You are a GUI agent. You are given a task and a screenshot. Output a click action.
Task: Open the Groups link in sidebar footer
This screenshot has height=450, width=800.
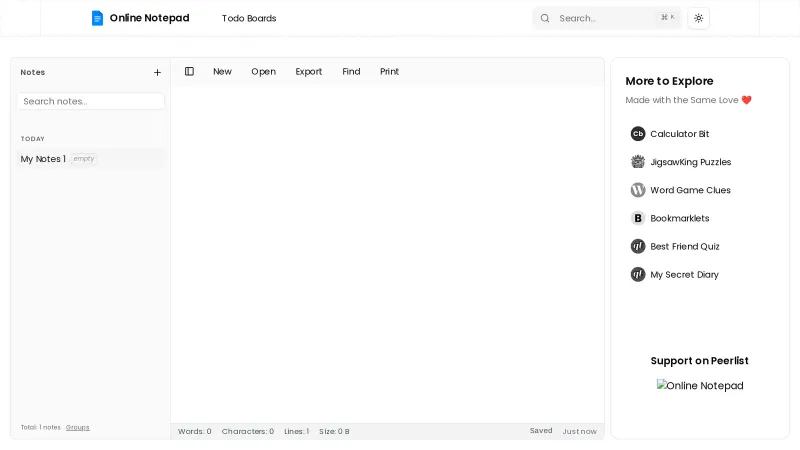(77, 427)
